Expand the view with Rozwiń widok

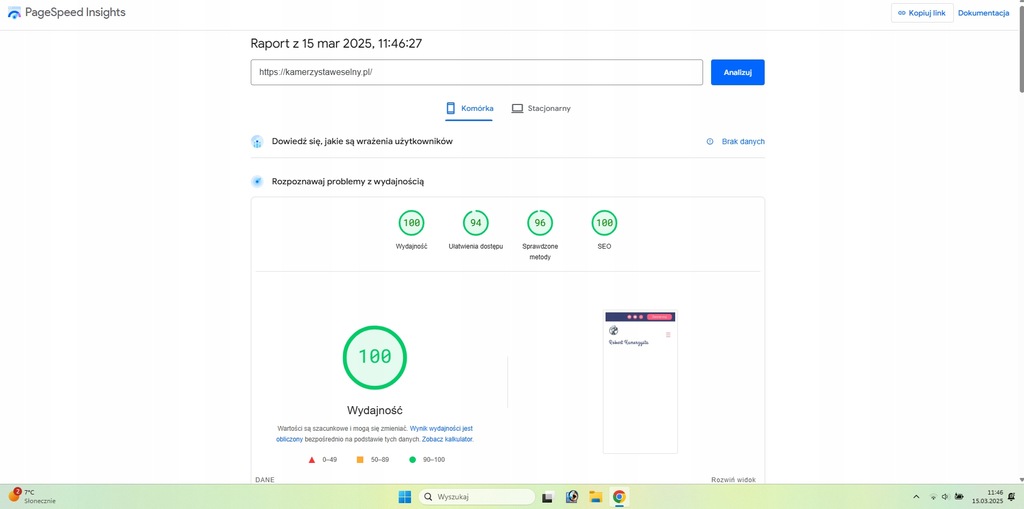[x=733, y=480]
